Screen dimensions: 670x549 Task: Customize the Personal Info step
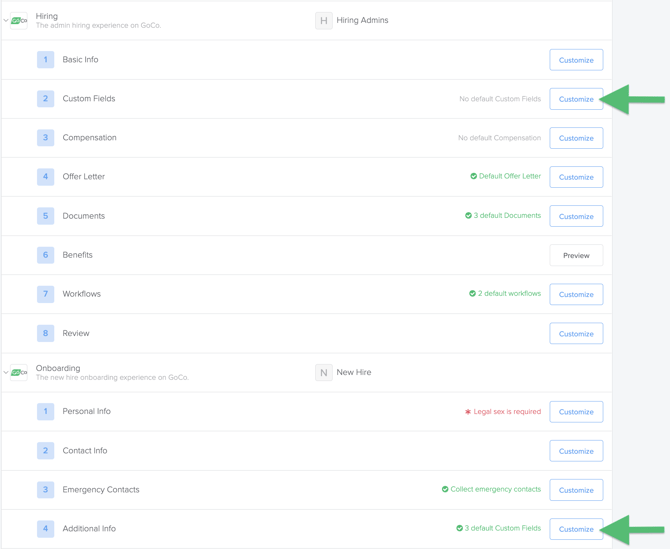[x=576, y=412]
